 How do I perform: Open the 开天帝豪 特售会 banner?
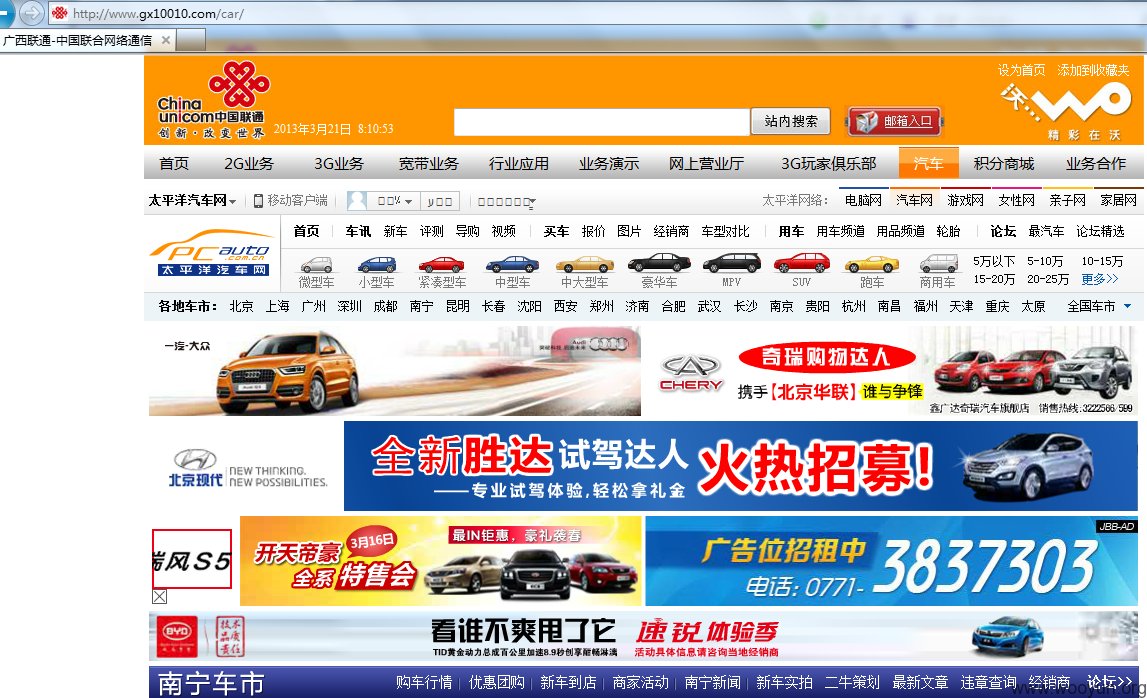click(x=440, y=561)
